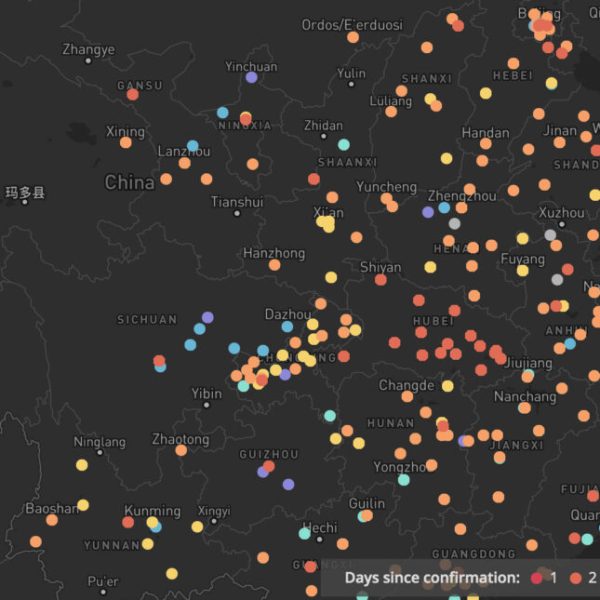Click the red legend swatch for day 1

coord(537,578)
